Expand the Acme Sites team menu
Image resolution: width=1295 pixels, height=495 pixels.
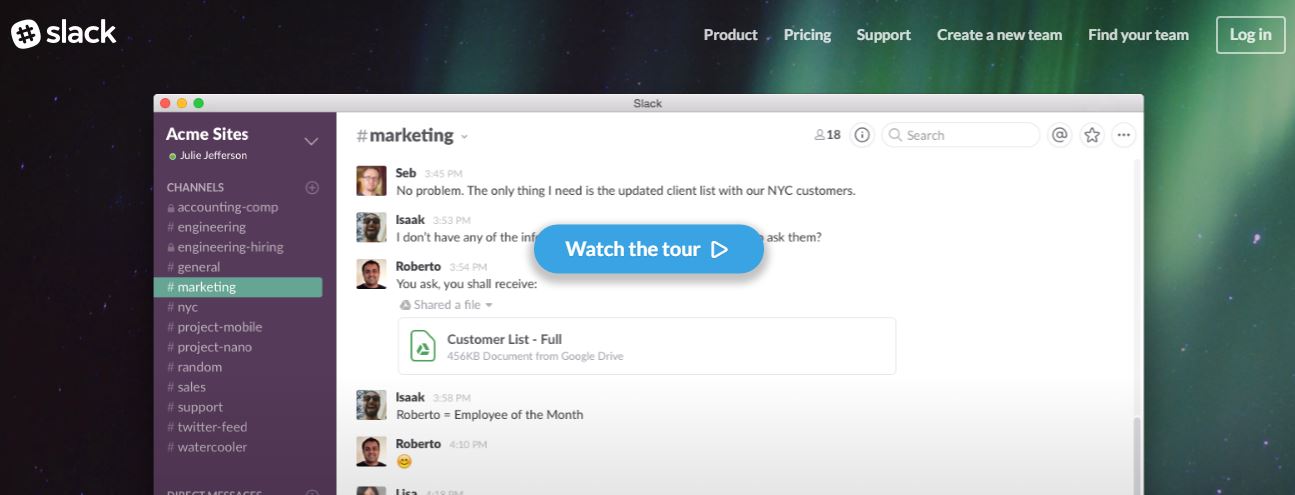pyautogui.click(x=311, y=141)
